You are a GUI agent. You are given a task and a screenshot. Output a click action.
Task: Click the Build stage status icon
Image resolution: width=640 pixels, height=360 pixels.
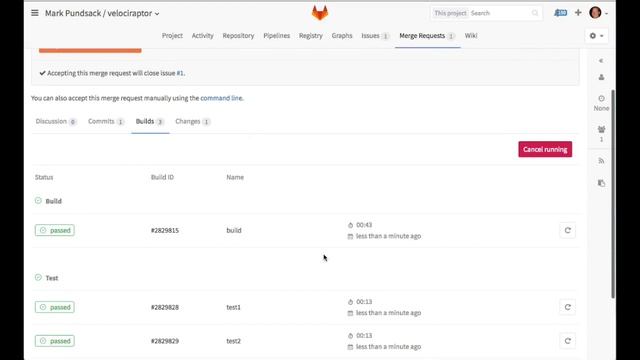38,200
